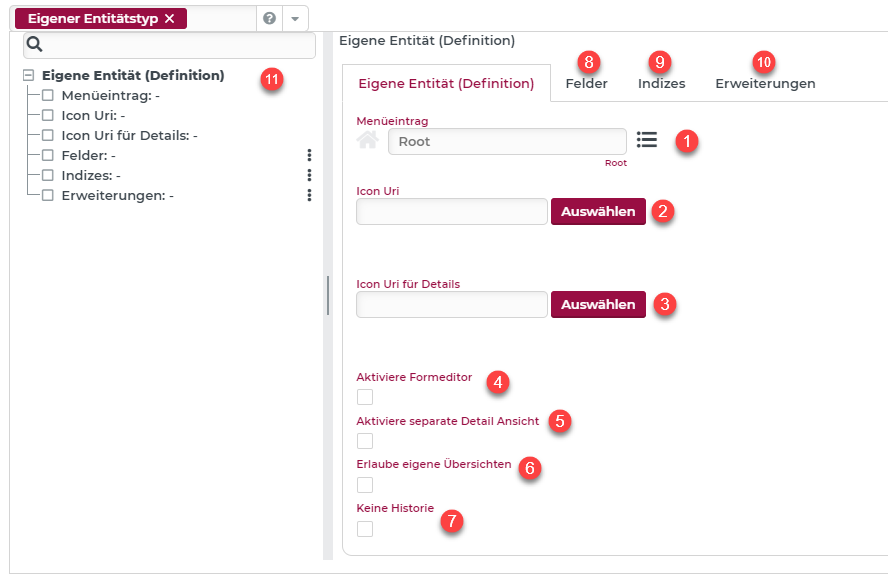
Task: Open the dropdown arrow beside help icon
Action: click(295, 19)
